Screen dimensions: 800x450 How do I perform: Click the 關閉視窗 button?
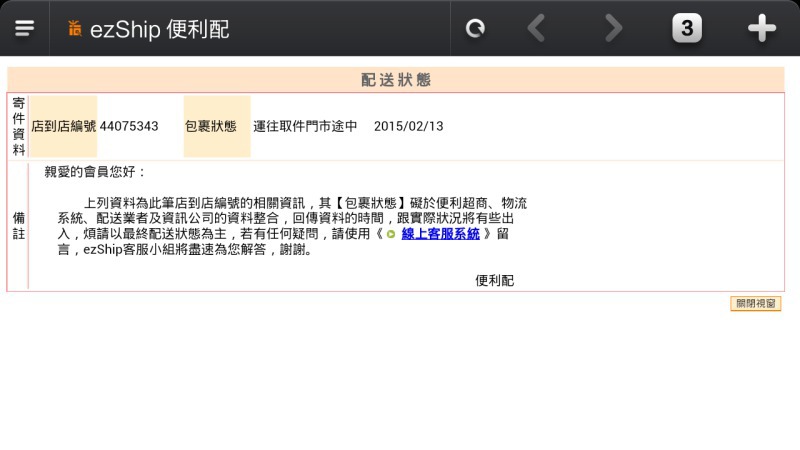756,303
